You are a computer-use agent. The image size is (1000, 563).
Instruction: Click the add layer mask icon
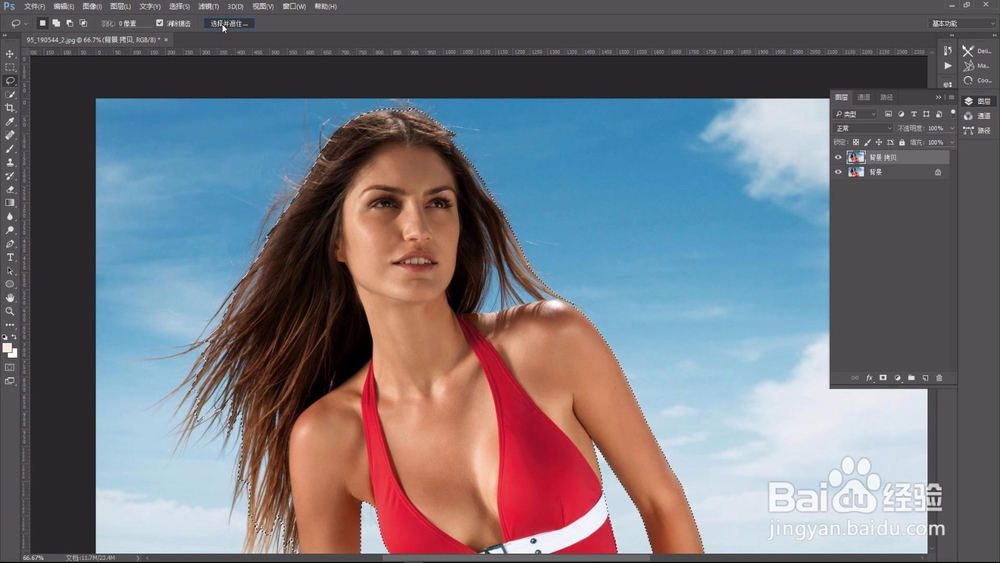pos(883,378)
